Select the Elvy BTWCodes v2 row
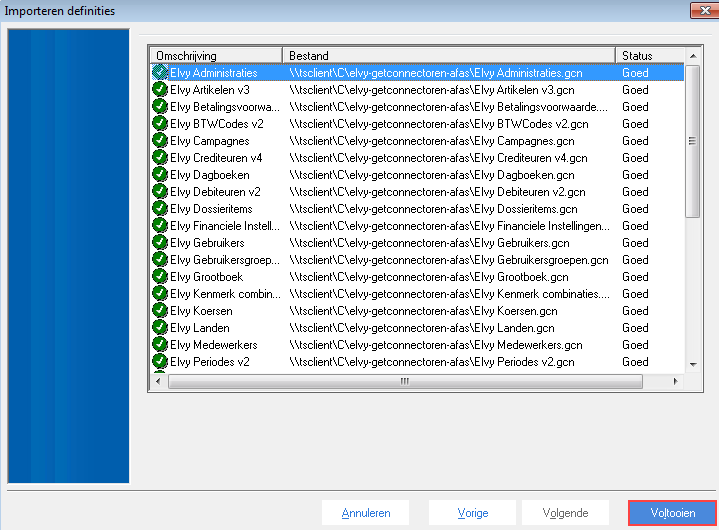The height and width of the screenshot is (530, 719). pos(417,123)
